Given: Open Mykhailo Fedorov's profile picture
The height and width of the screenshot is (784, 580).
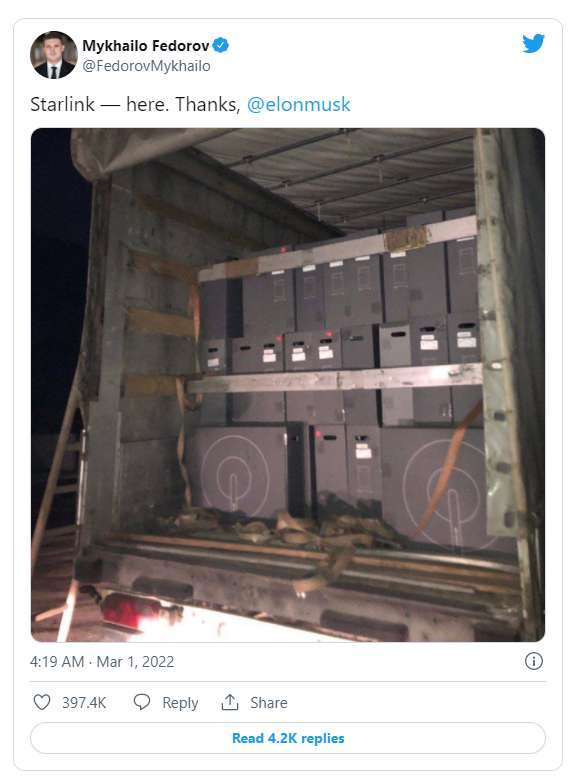Looking at the screenshot, I should (54, 54).
